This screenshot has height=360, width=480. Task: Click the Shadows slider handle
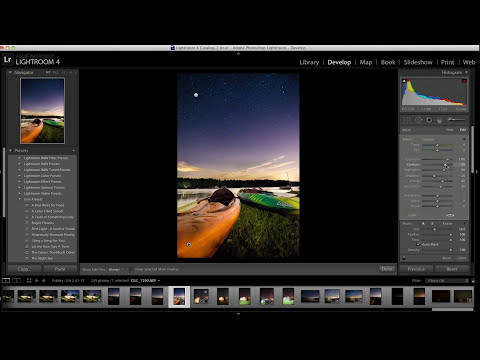pyautogui.click(x=434, y=176)
